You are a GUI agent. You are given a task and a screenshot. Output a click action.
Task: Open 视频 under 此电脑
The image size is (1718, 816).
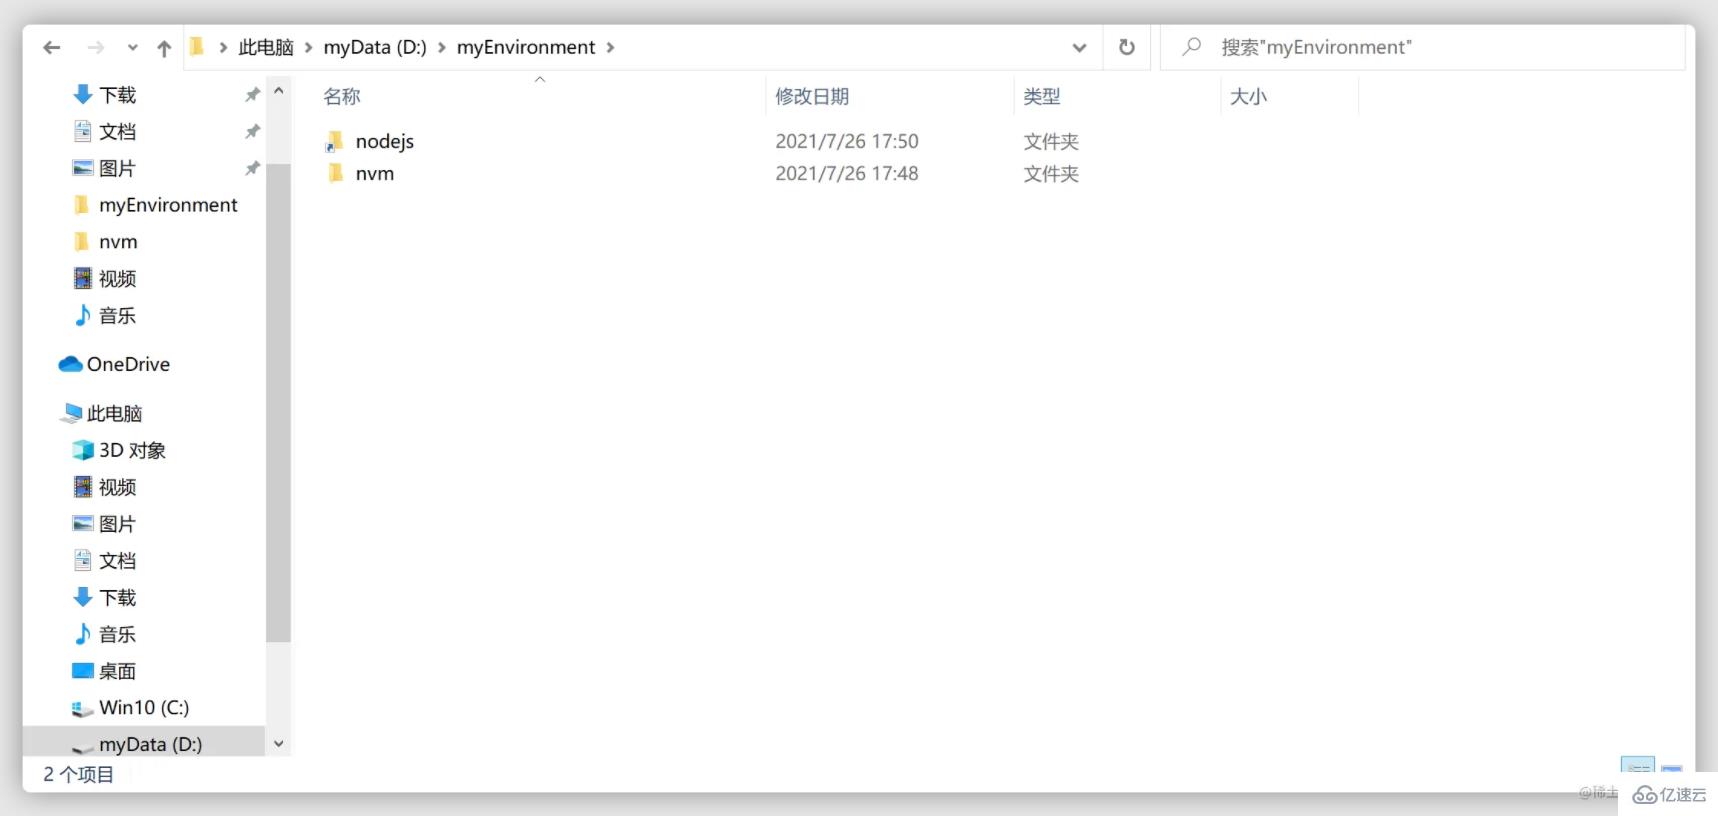[118, 487]
